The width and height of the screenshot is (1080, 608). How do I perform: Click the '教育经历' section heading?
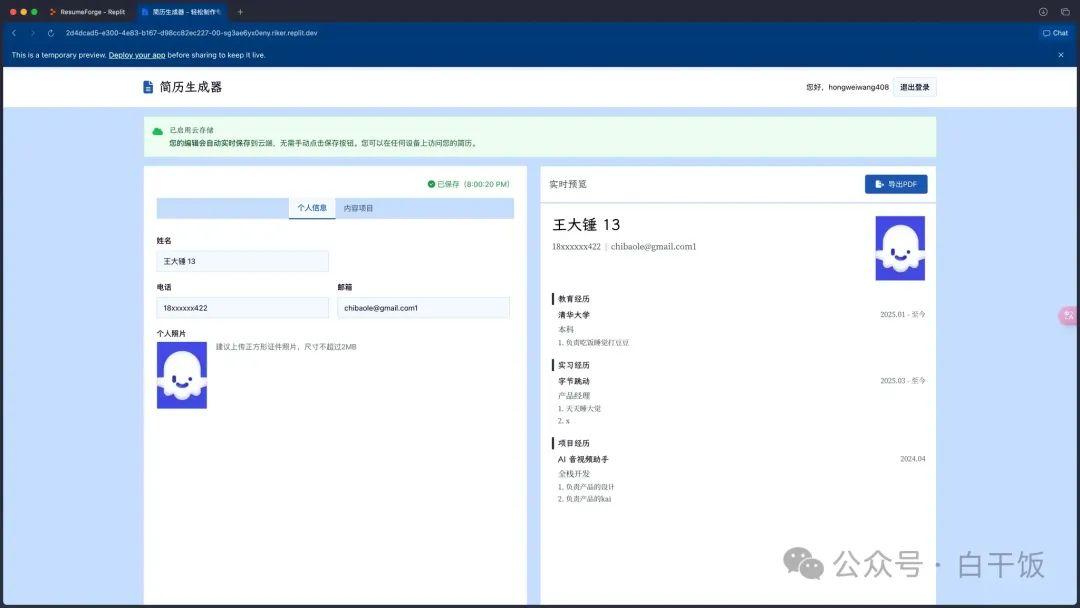[x=574, y=299]
